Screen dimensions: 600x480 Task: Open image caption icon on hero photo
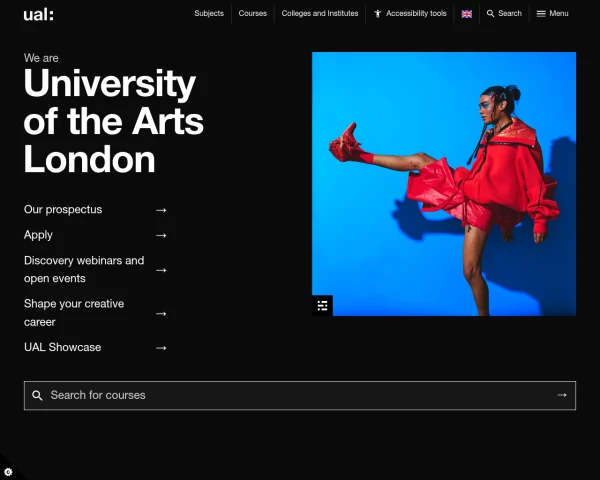point(322,305)
